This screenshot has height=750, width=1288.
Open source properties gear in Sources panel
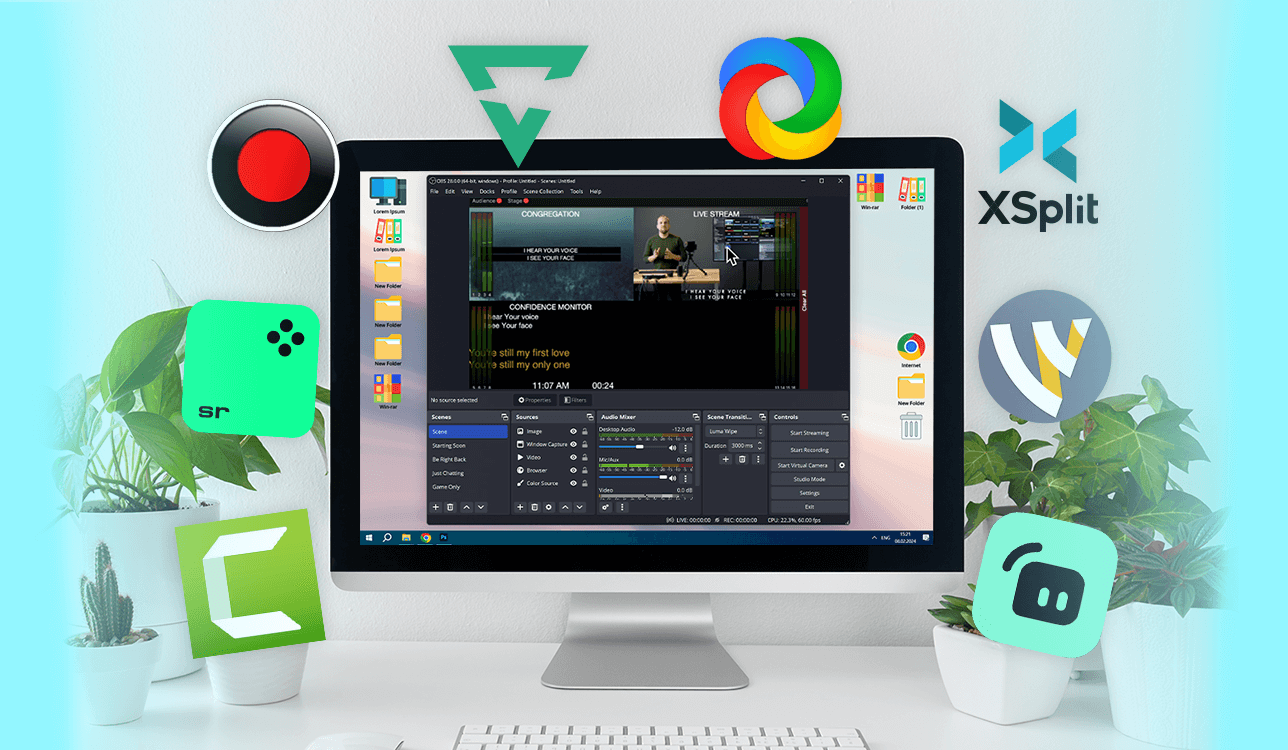point(549,507)
